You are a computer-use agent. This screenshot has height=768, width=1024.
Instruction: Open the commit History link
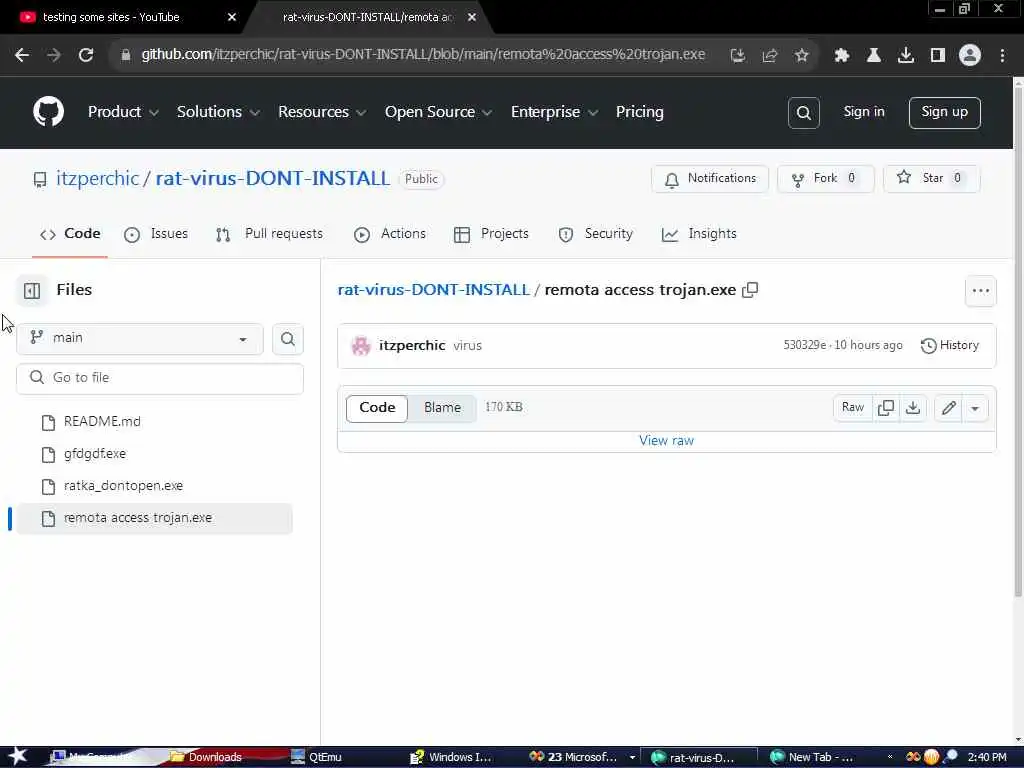click(950, 345)
